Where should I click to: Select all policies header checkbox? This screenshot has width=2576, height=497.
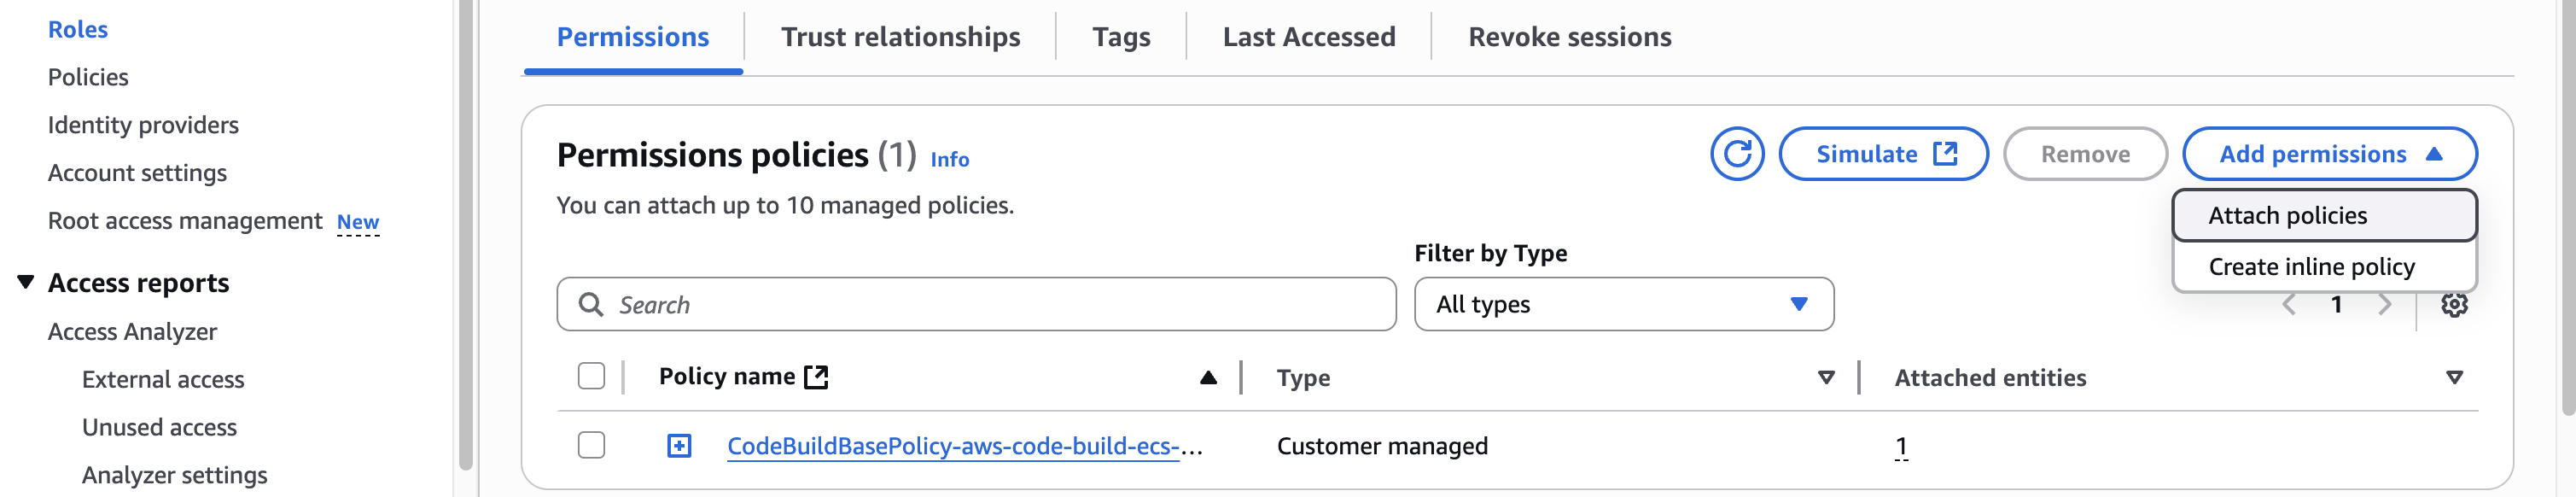coord(591,377)
